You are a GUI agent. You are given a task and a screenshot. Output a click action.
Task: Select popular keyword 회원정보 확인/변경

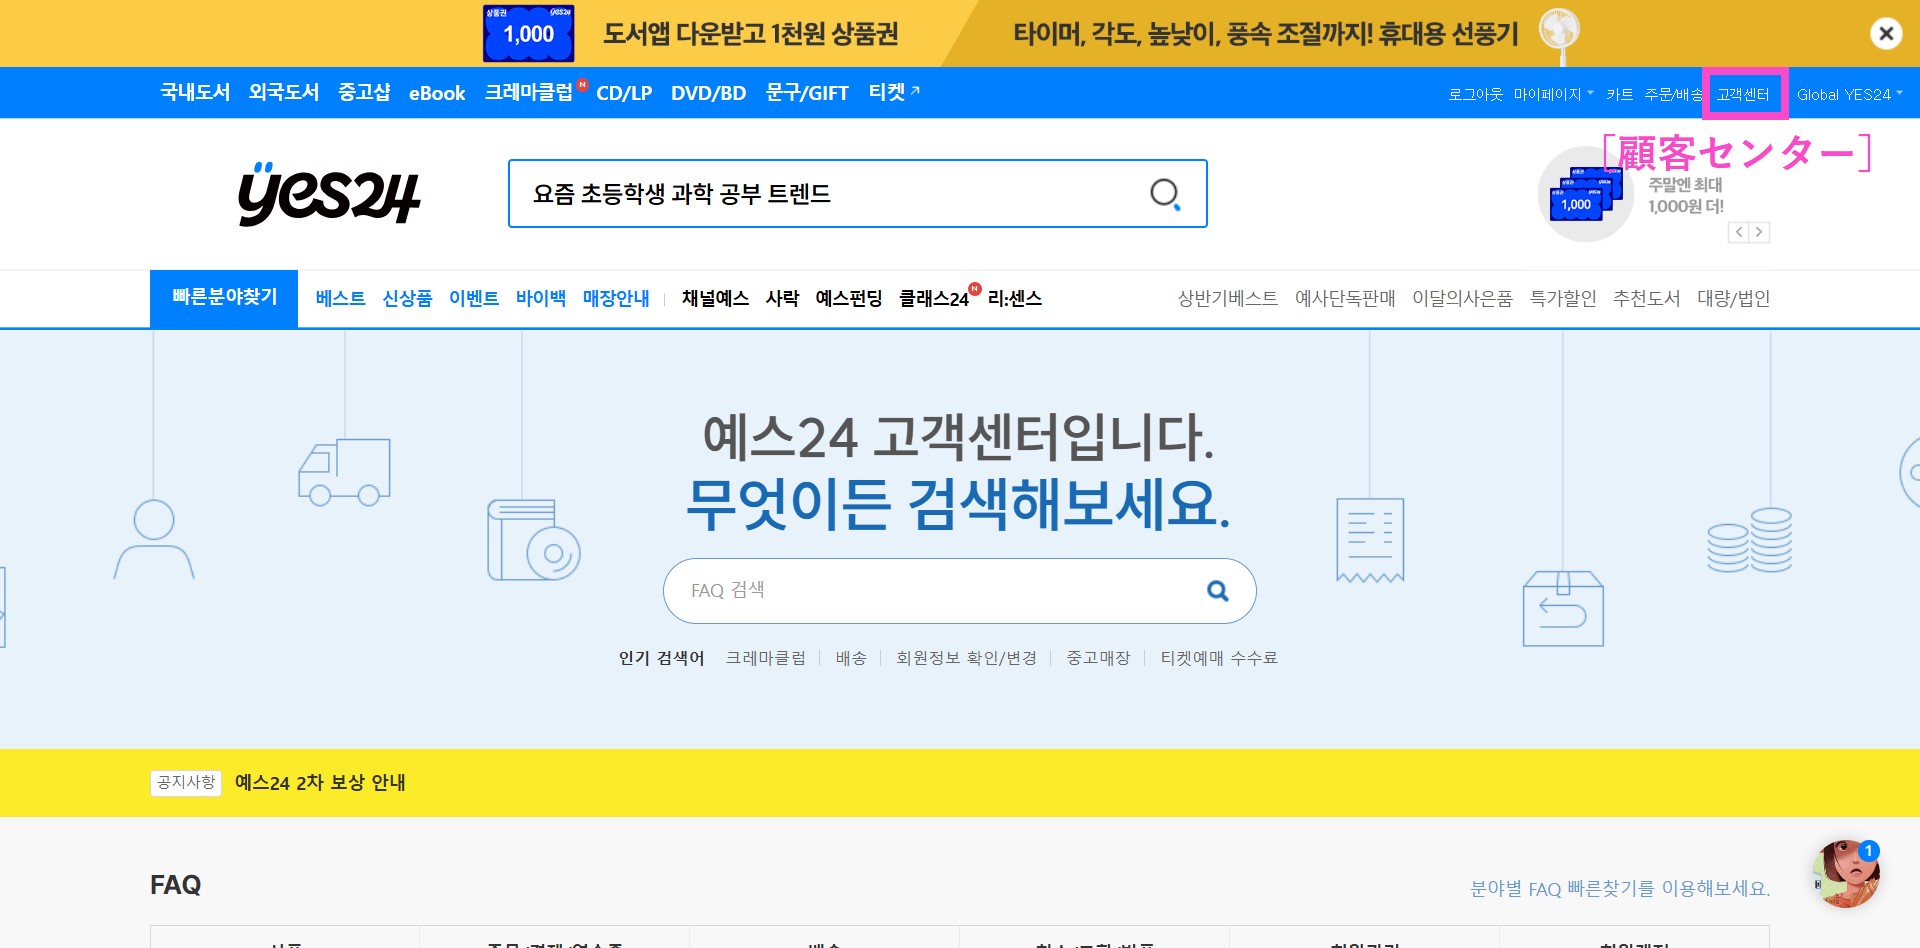[x=966, y=658]
